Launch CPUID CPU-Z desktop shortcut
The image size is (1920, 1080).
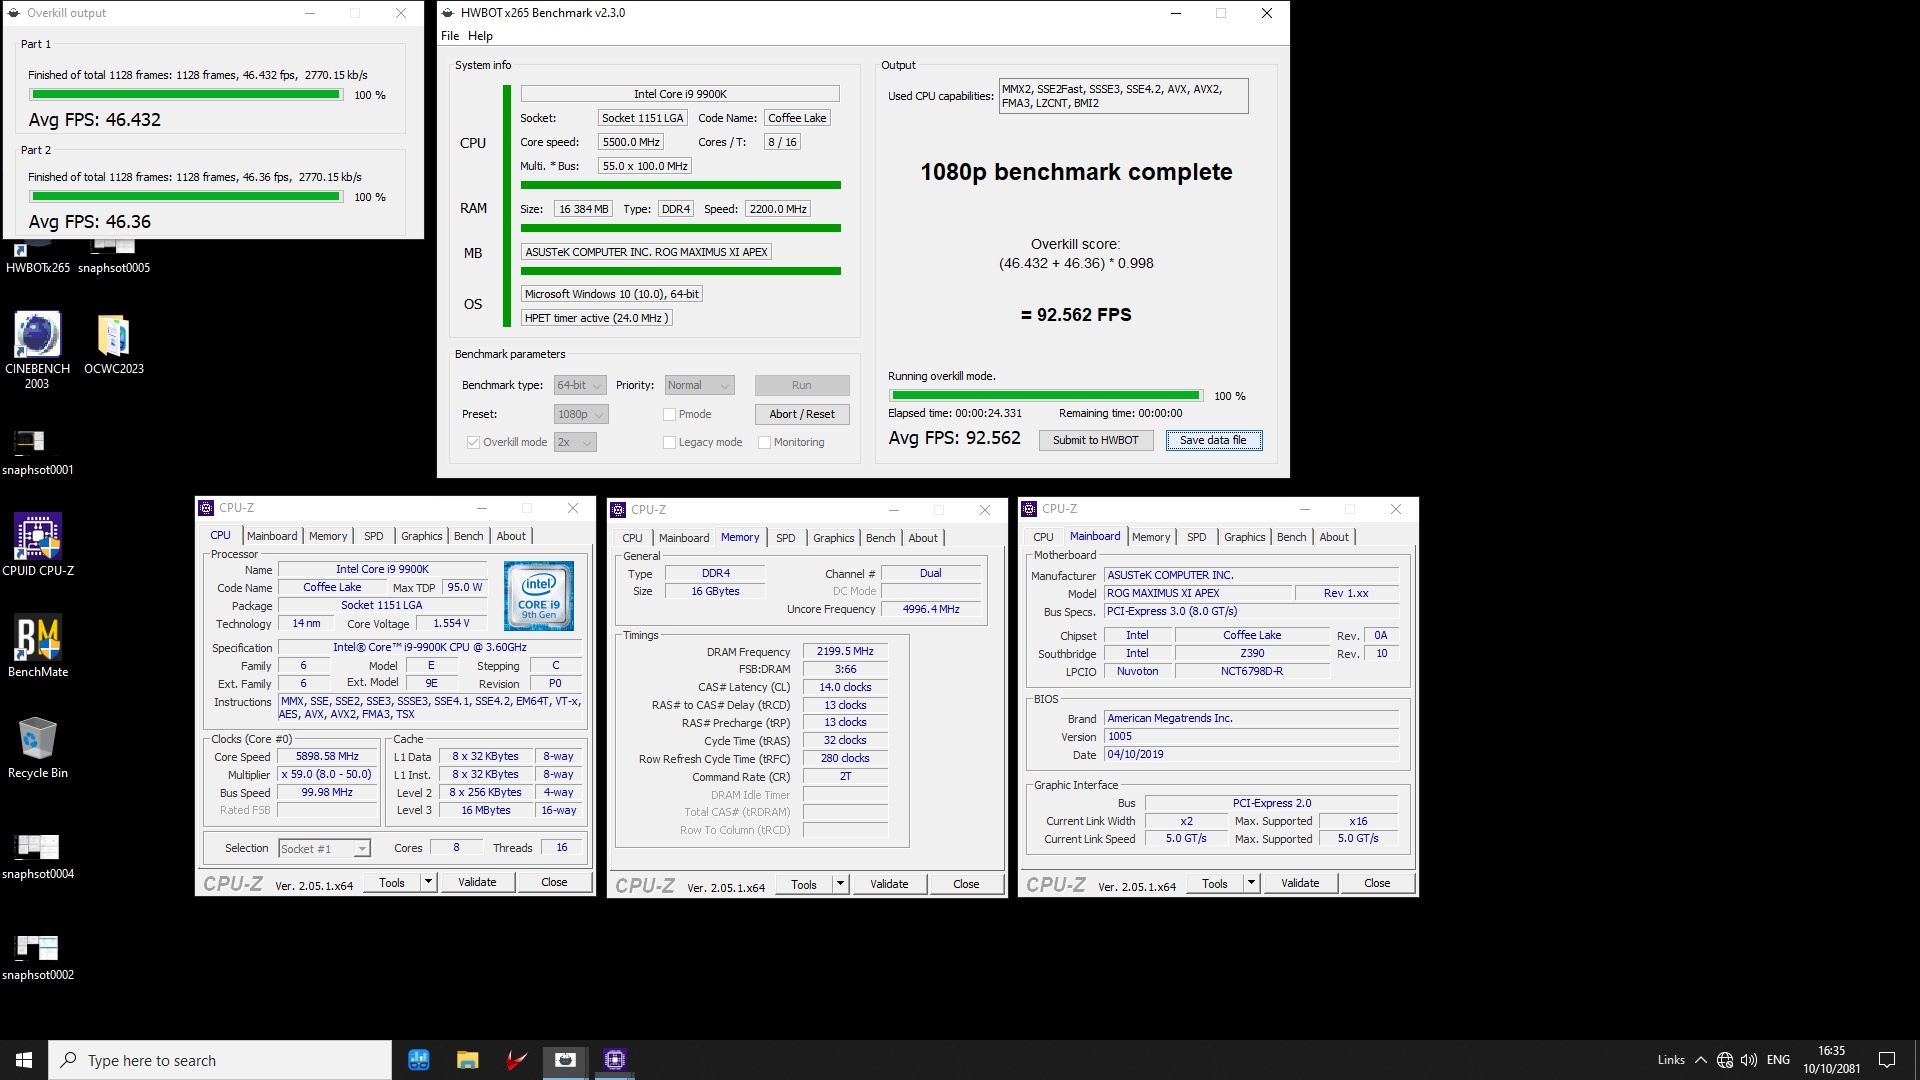click(x=37, y=545)
